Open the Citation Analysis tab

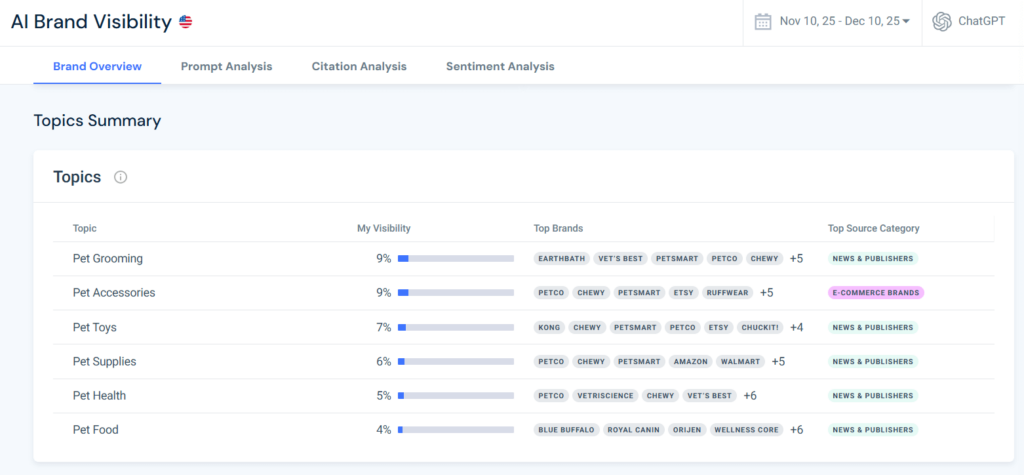[x=359, y=66]
